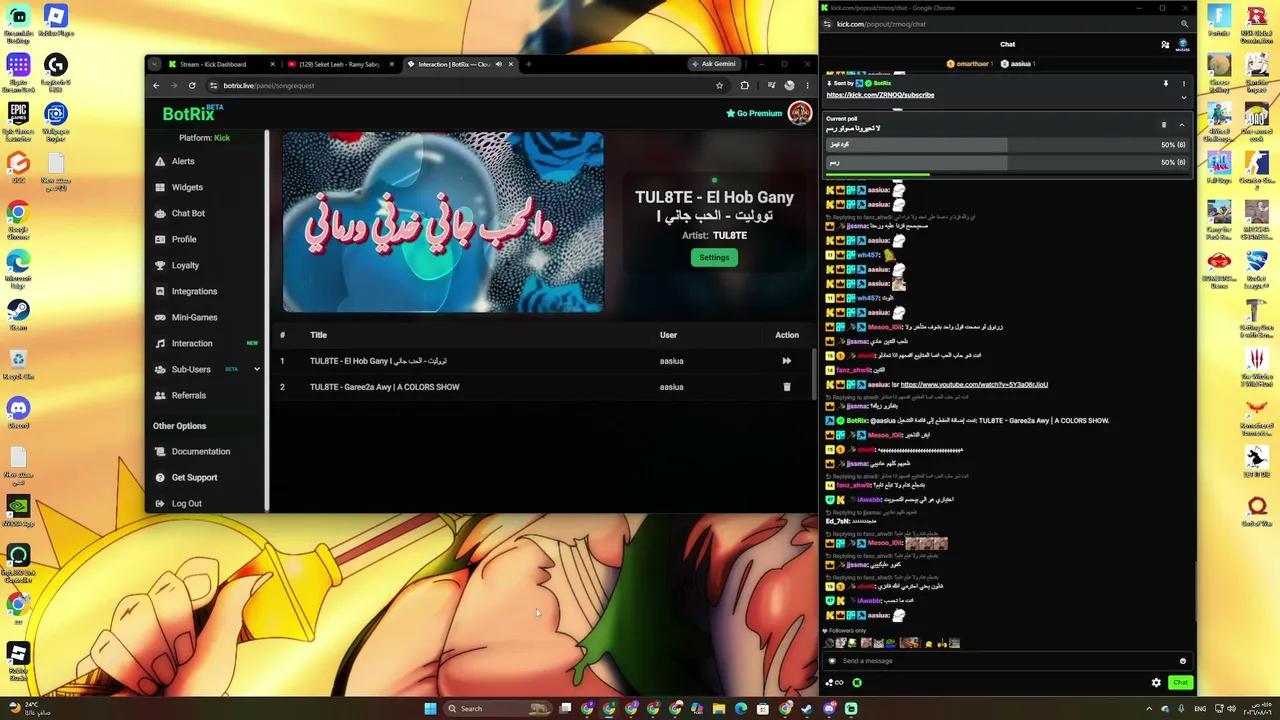Screen dimensions: 1280x720
Task: Click the green Settings button
Action: coord(714,257)
